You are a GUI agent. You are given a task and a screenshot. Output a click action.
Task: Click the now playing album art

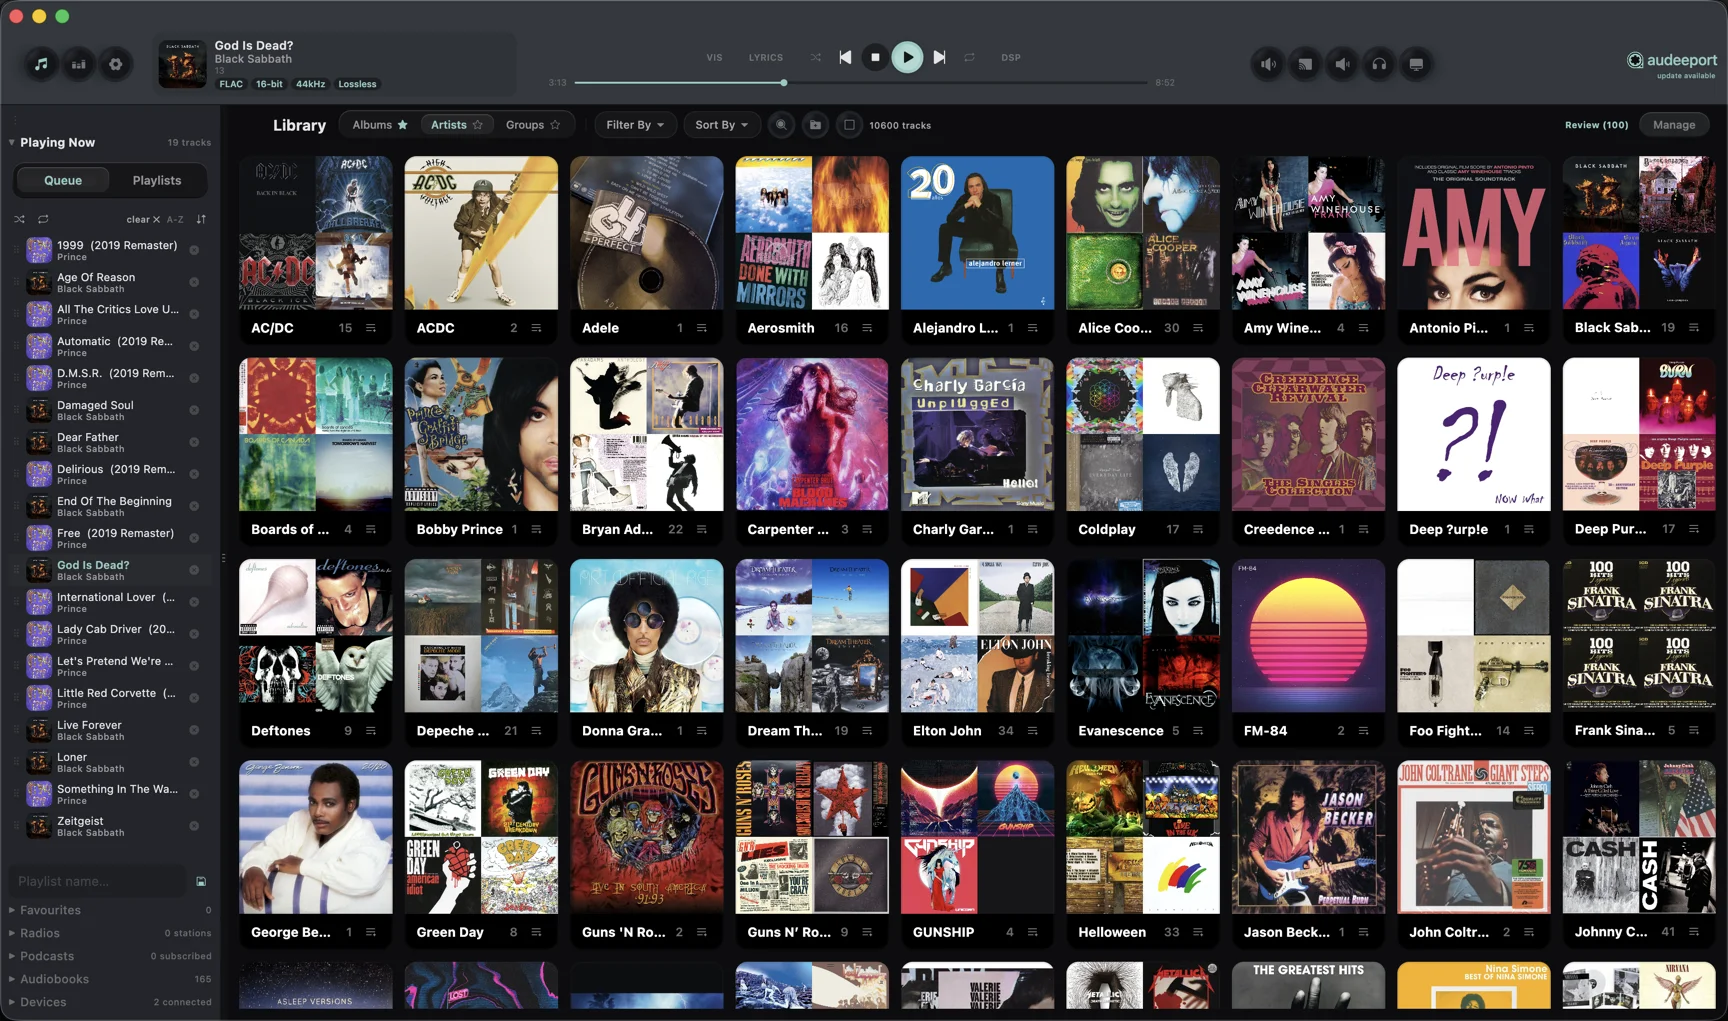tap(182, 64)
